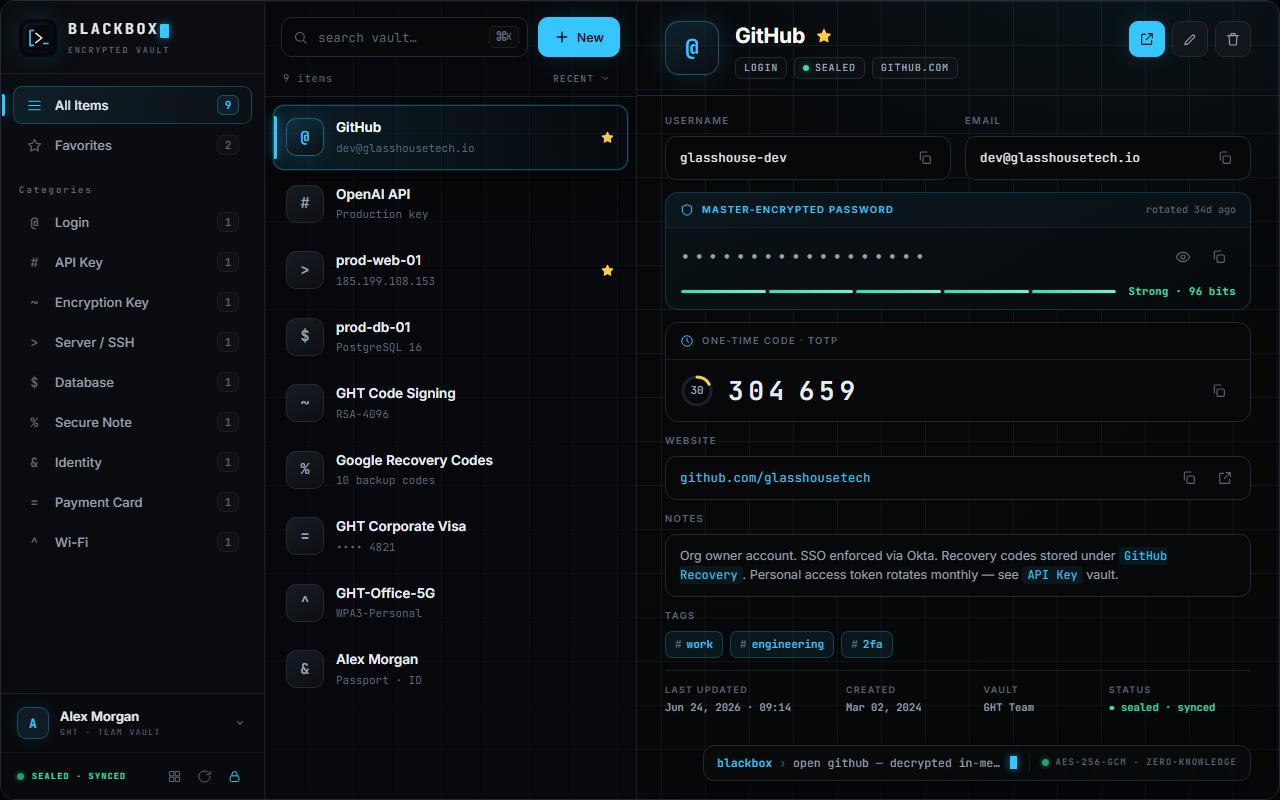This screenshot has width=1280, height=800.
Task: Select the Alex Morgan identity ampersand icon
Action: point(305,669)
